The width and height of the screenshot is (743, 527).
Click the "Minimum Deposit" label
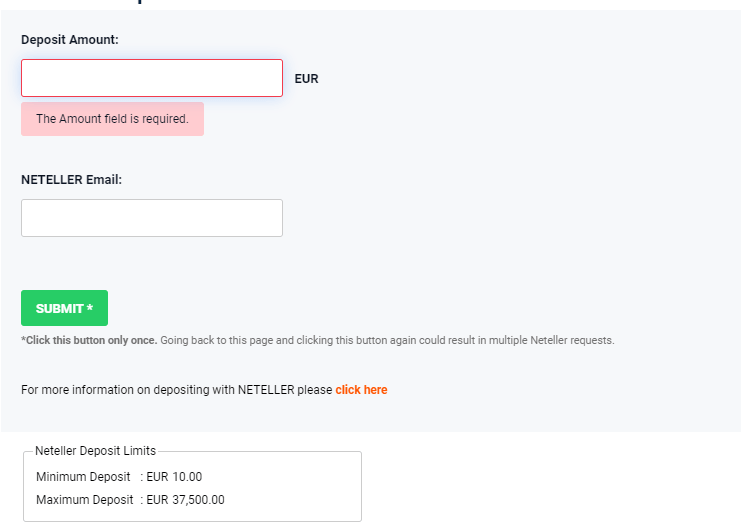pos(84,477)
